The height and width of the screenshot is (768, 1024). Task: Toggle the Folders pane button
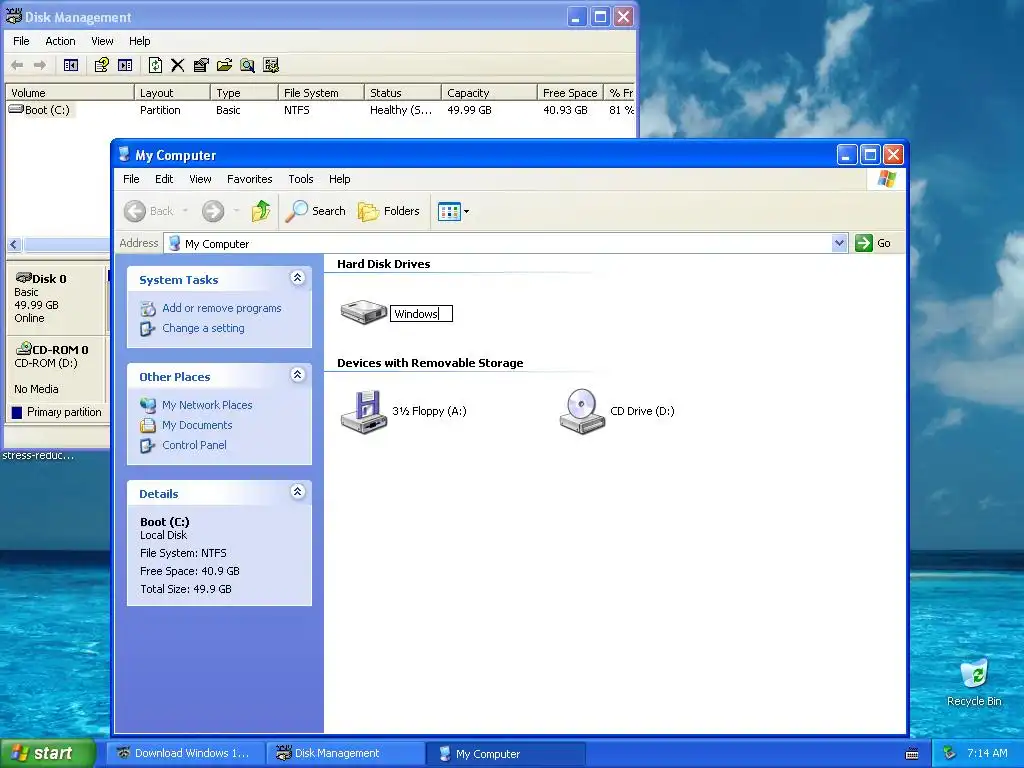click(389, 211)
